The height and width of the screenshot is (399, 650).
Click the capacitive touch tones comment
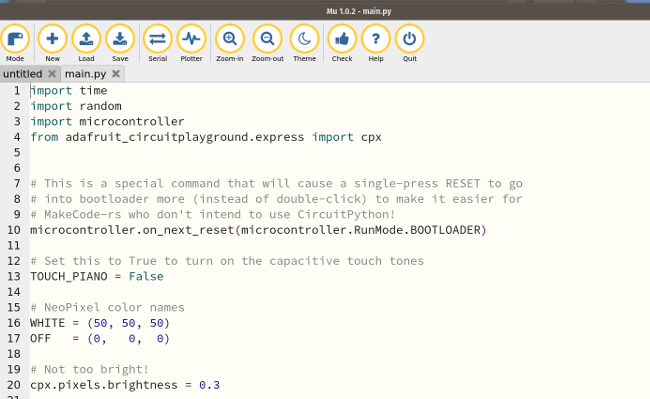coord(227,261)
